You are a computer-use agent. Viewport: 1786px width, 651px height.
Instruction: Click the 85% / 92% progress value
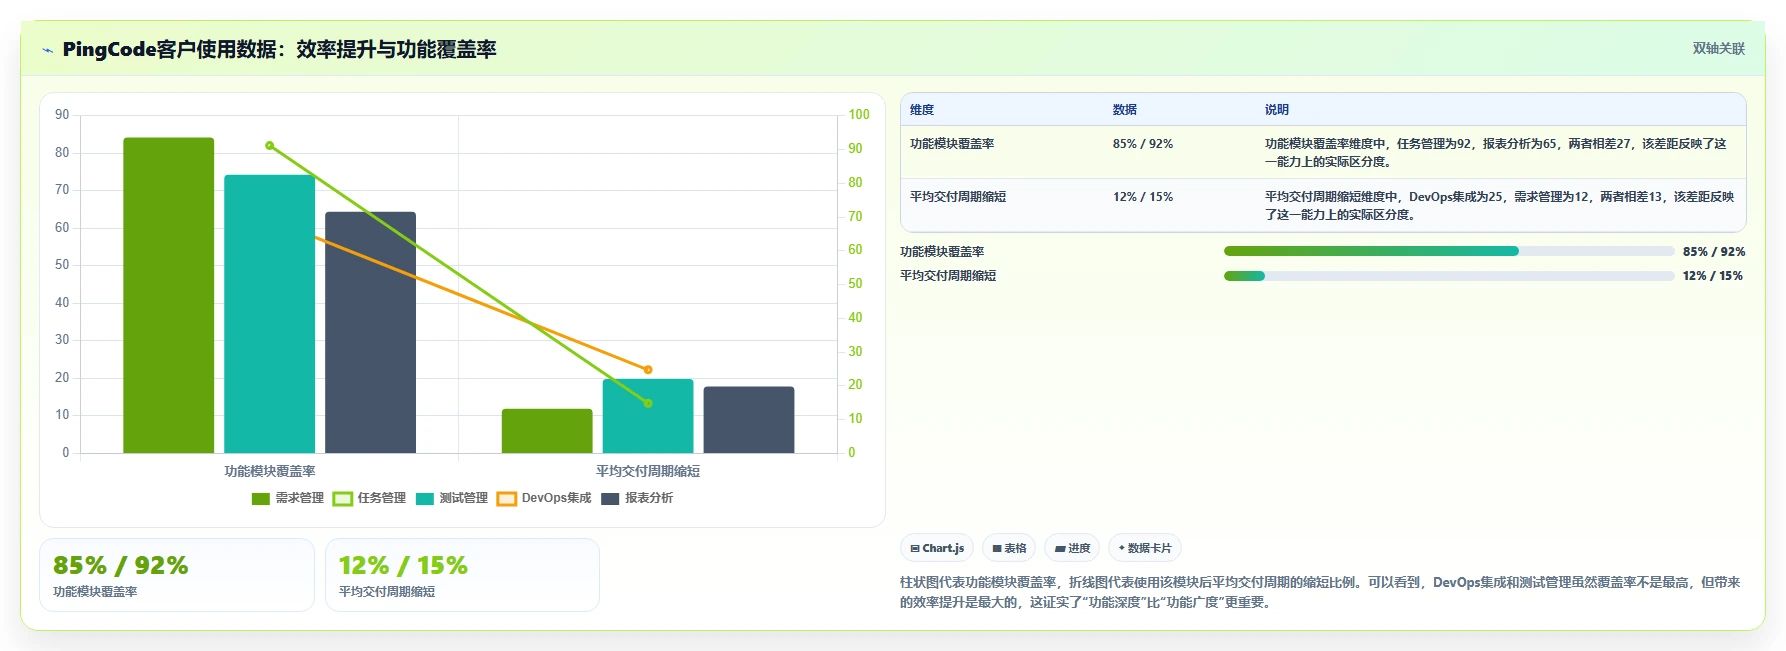click(1714, 252)
